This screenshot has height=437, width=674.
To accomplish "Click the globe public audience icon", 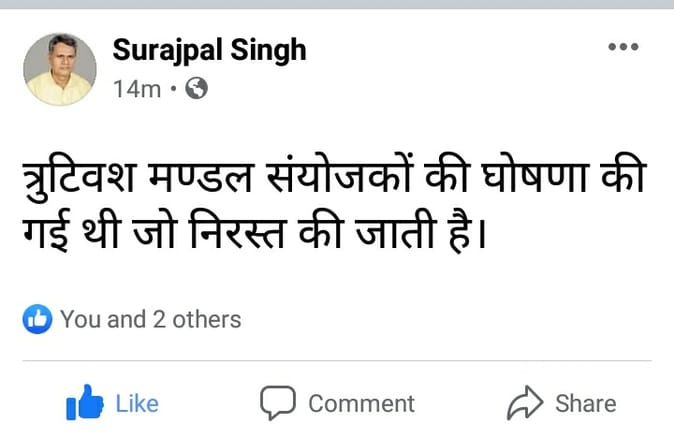I will click(197, 89).
